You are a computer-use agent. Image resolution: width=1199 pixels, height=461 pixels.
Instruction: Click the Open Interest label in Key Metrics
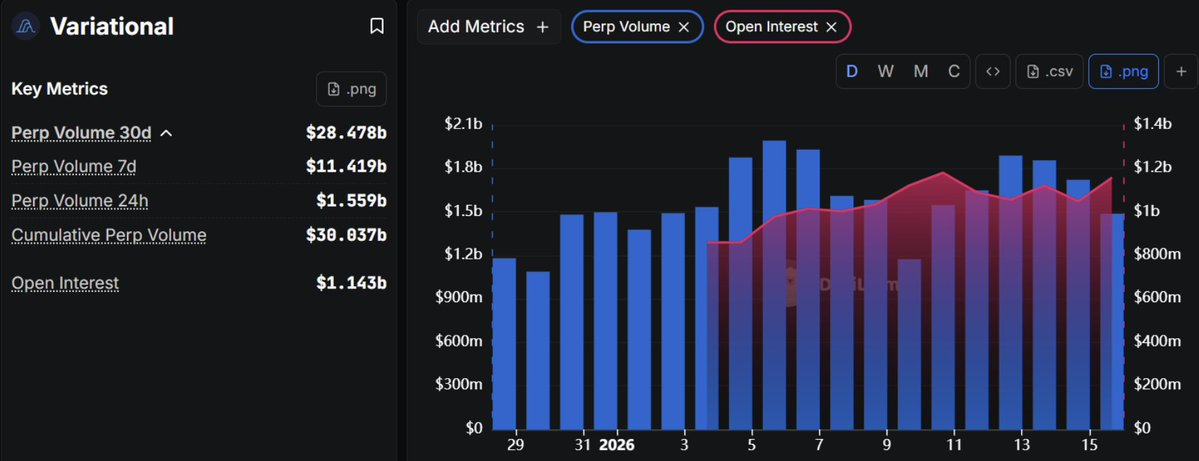pos(65,283)
